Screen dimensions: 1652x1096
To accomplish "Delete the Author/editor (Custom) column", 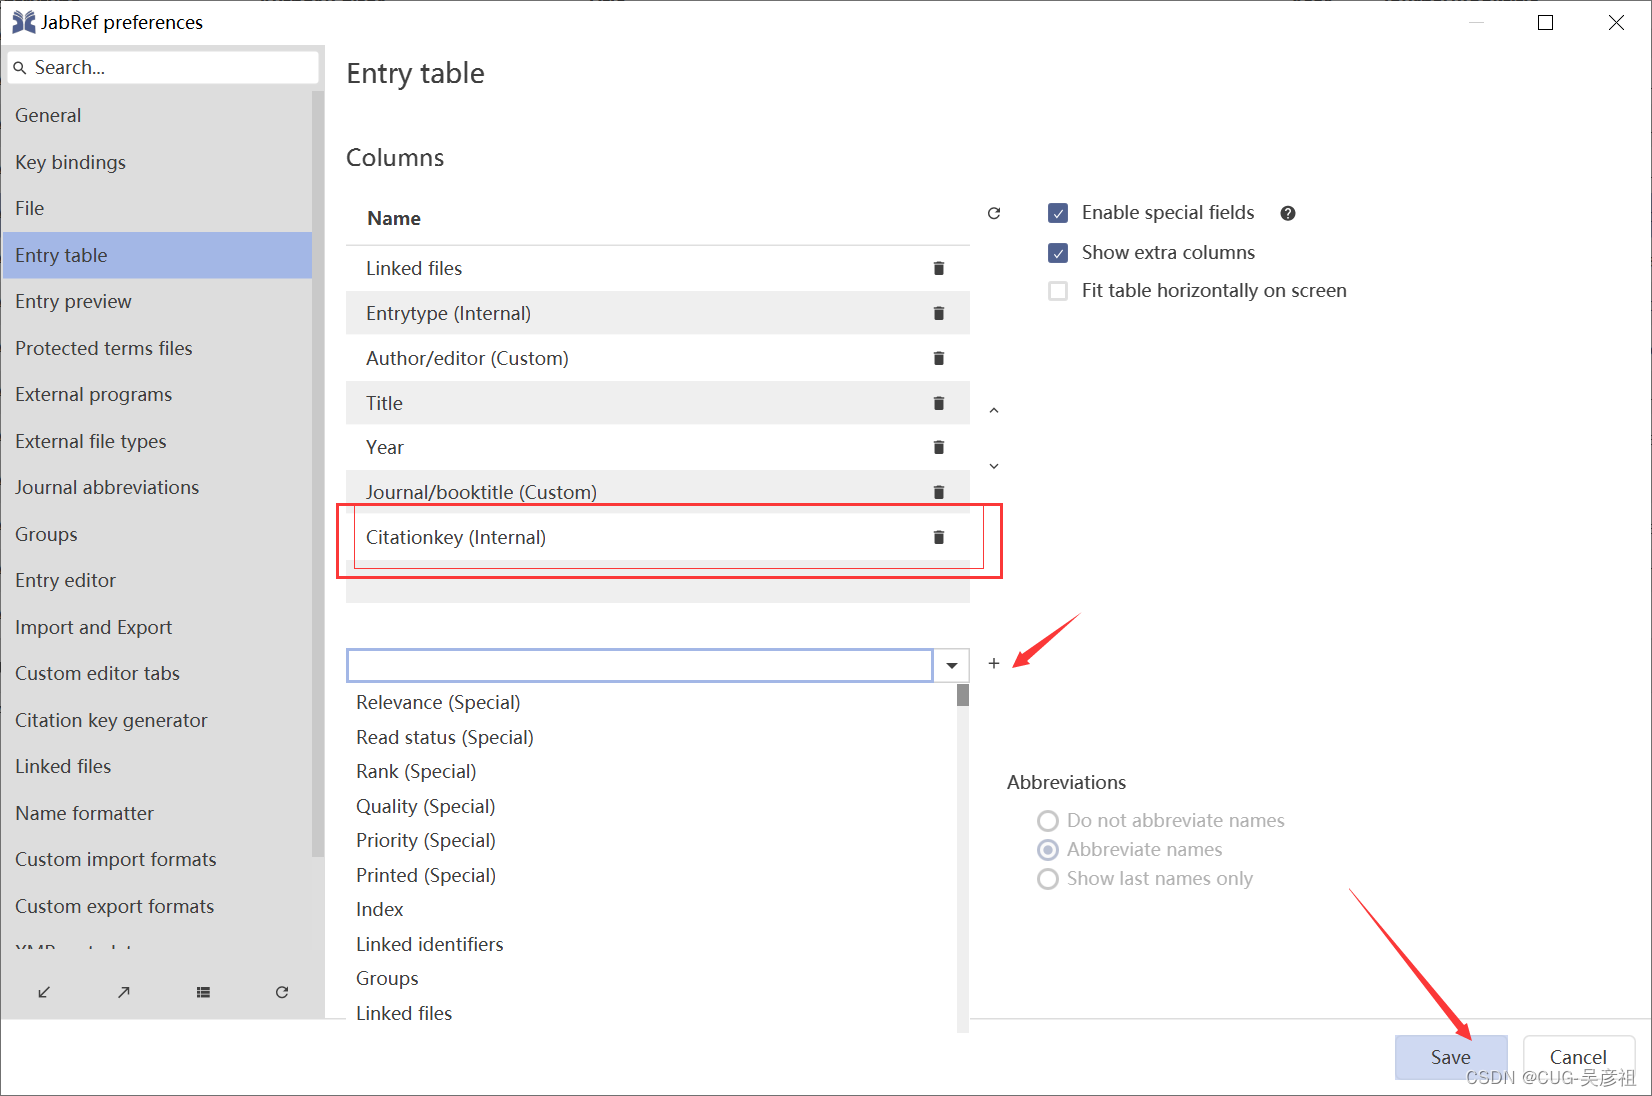I will 938,358.
